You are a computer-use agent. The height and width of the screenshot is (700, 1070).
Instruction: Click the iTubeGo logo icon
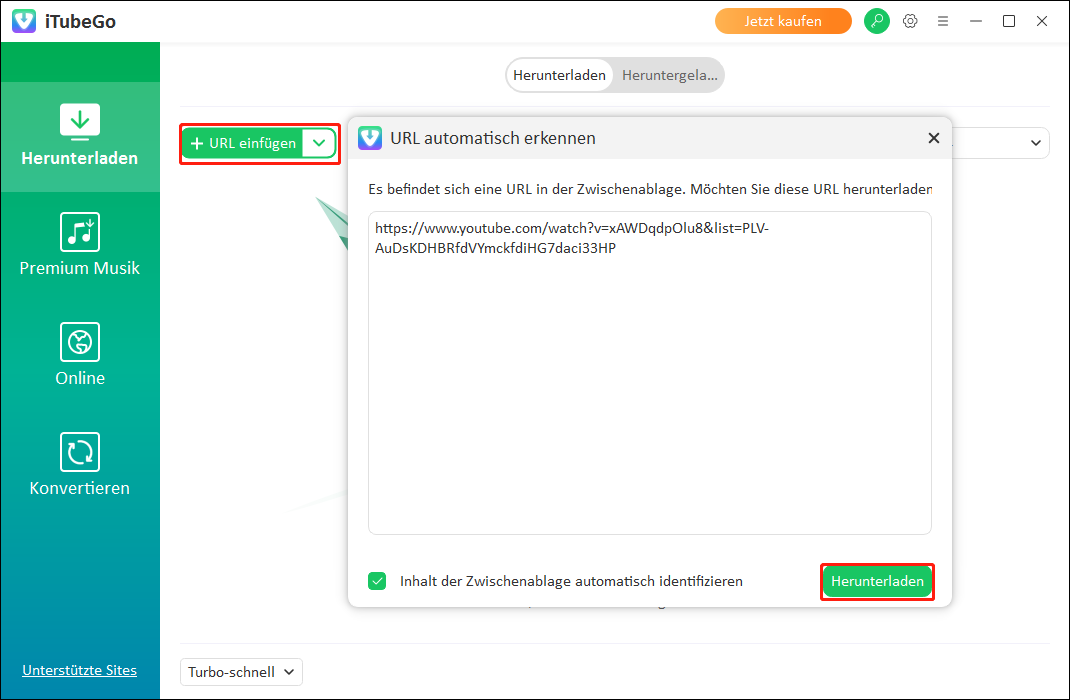[x=24, y=21]
